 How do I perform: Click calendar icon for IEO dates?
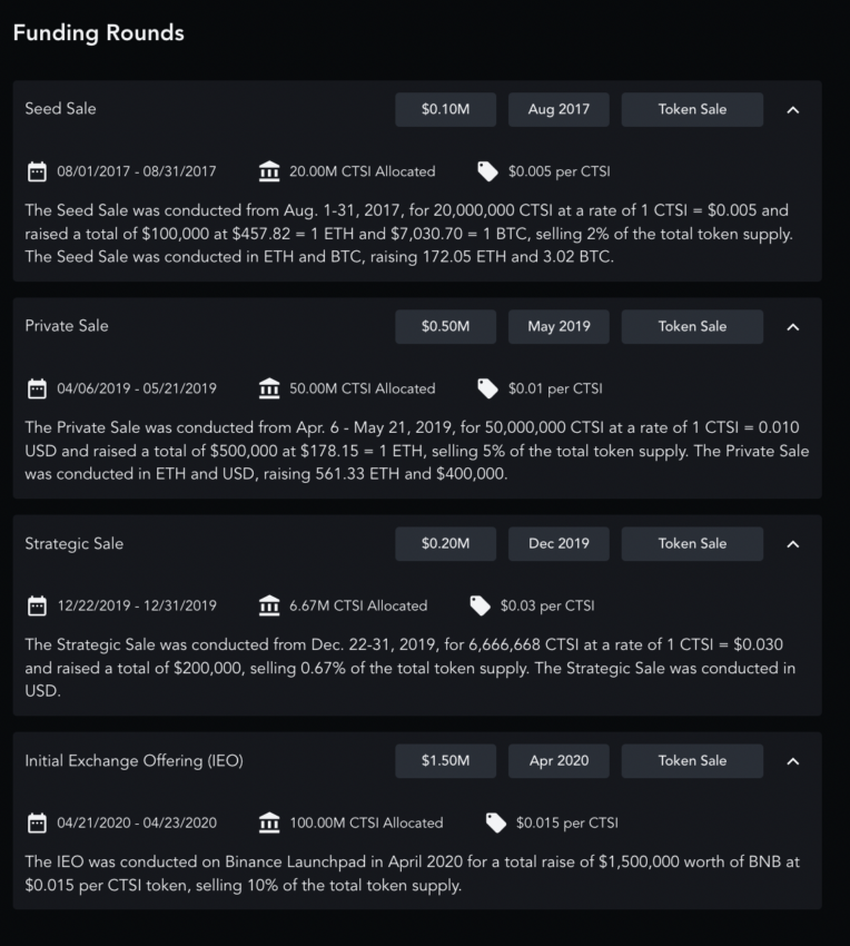pos(37,823)
